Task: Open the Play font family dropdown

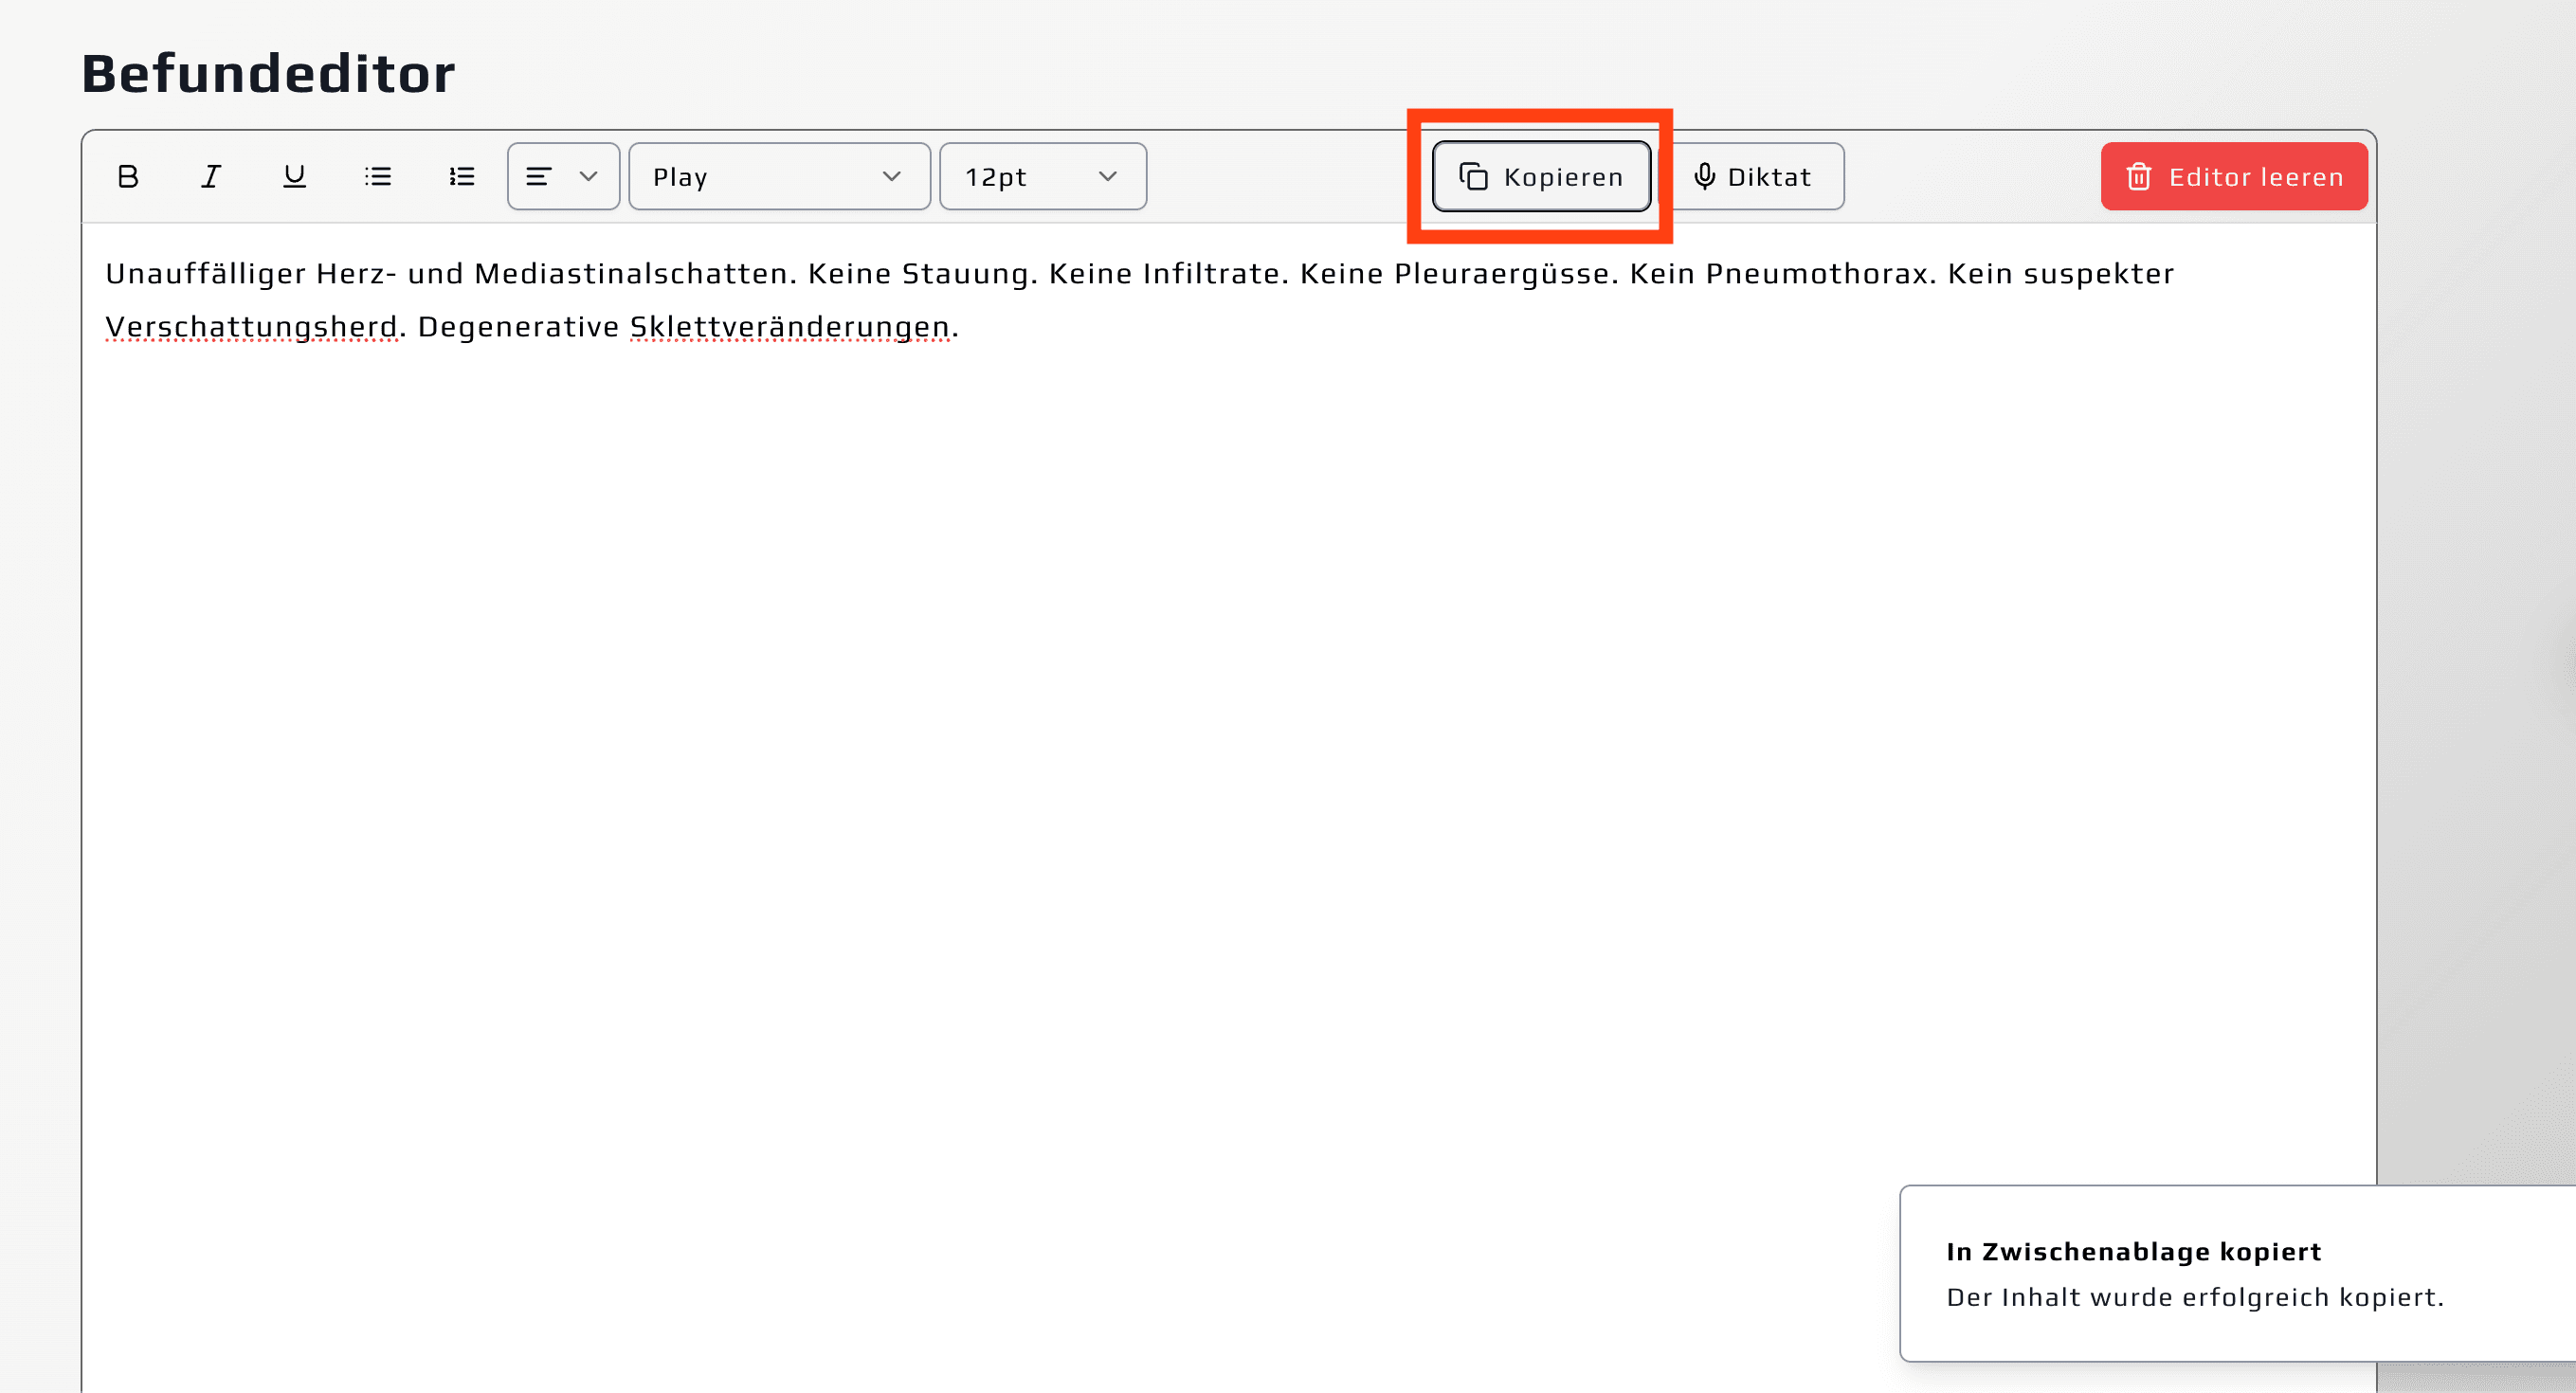Action: point(779,176)
